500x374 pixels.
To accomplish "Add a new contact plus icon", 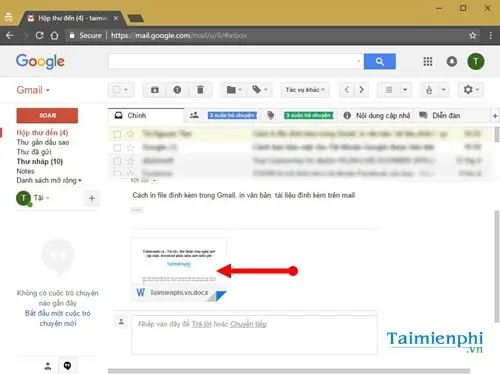I will (x=92, y=198).
